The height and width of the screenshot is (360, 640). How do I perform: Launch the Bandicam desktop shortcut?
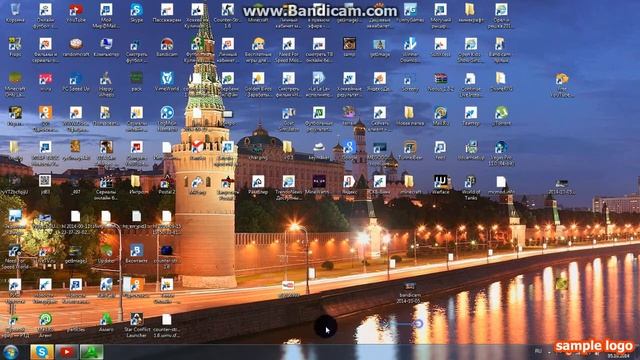point(167,47)
